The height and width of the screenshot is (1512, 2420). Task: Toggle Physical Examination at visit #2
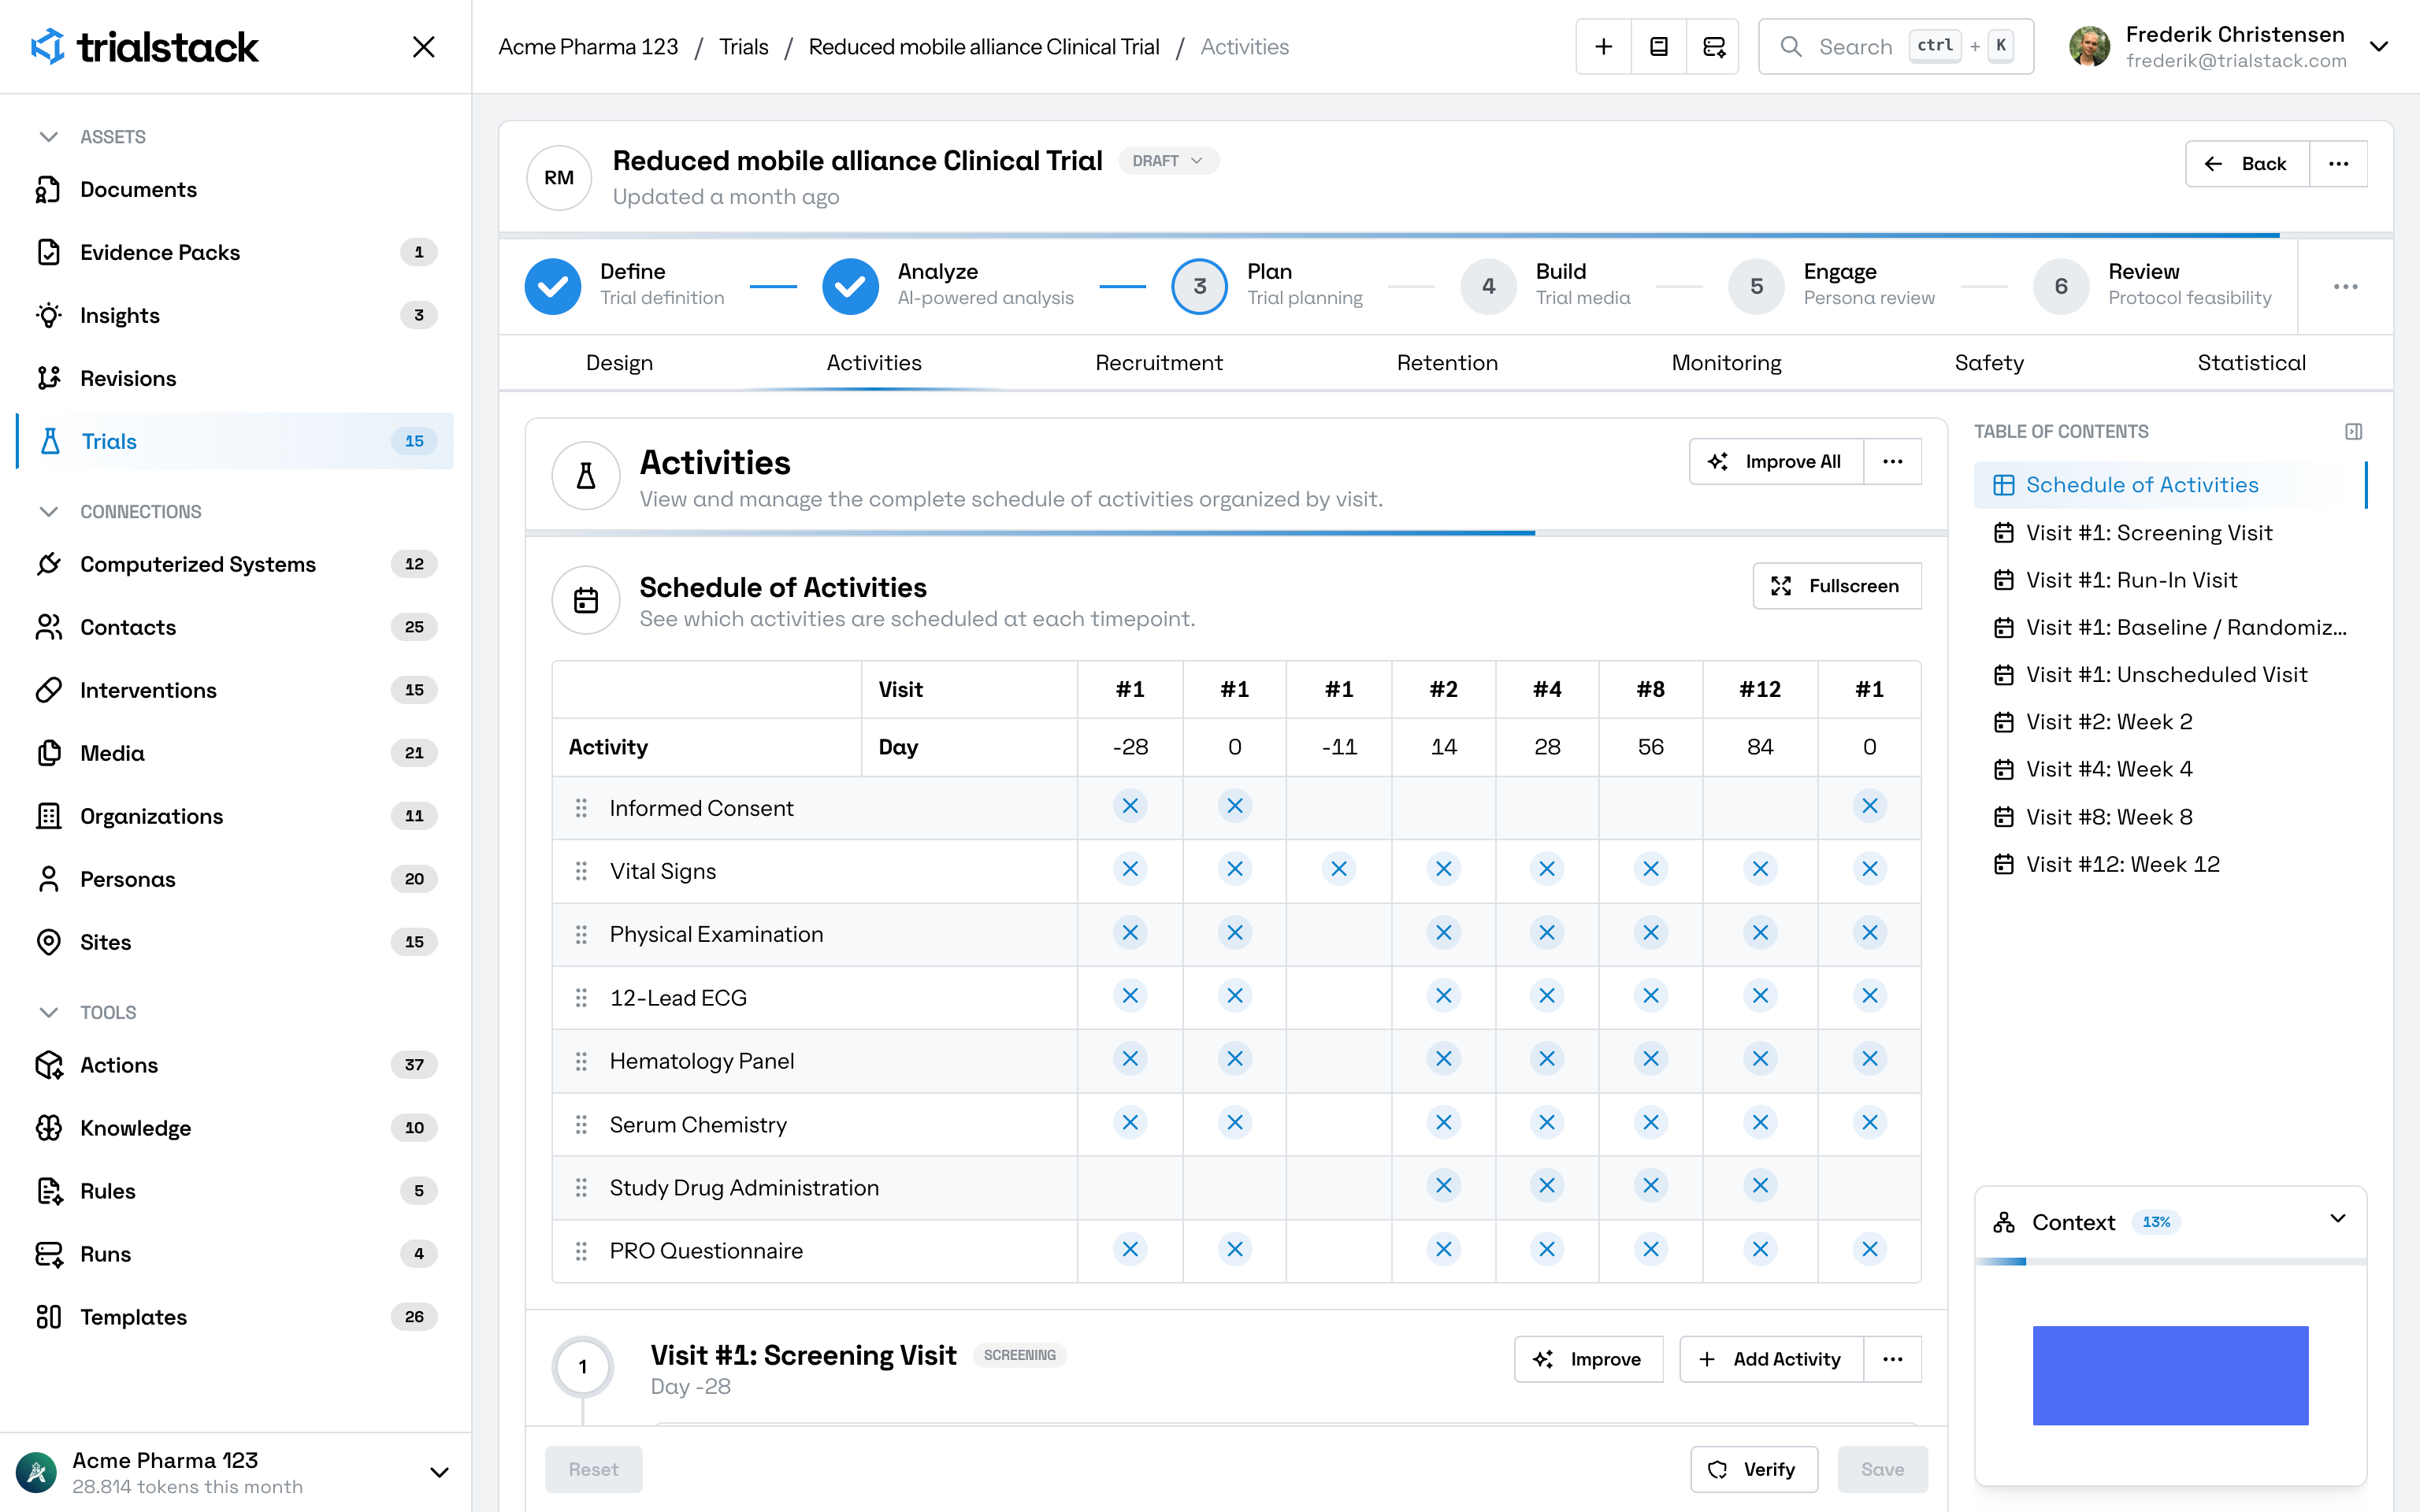pyautogui.click(x=1444, y=933)
